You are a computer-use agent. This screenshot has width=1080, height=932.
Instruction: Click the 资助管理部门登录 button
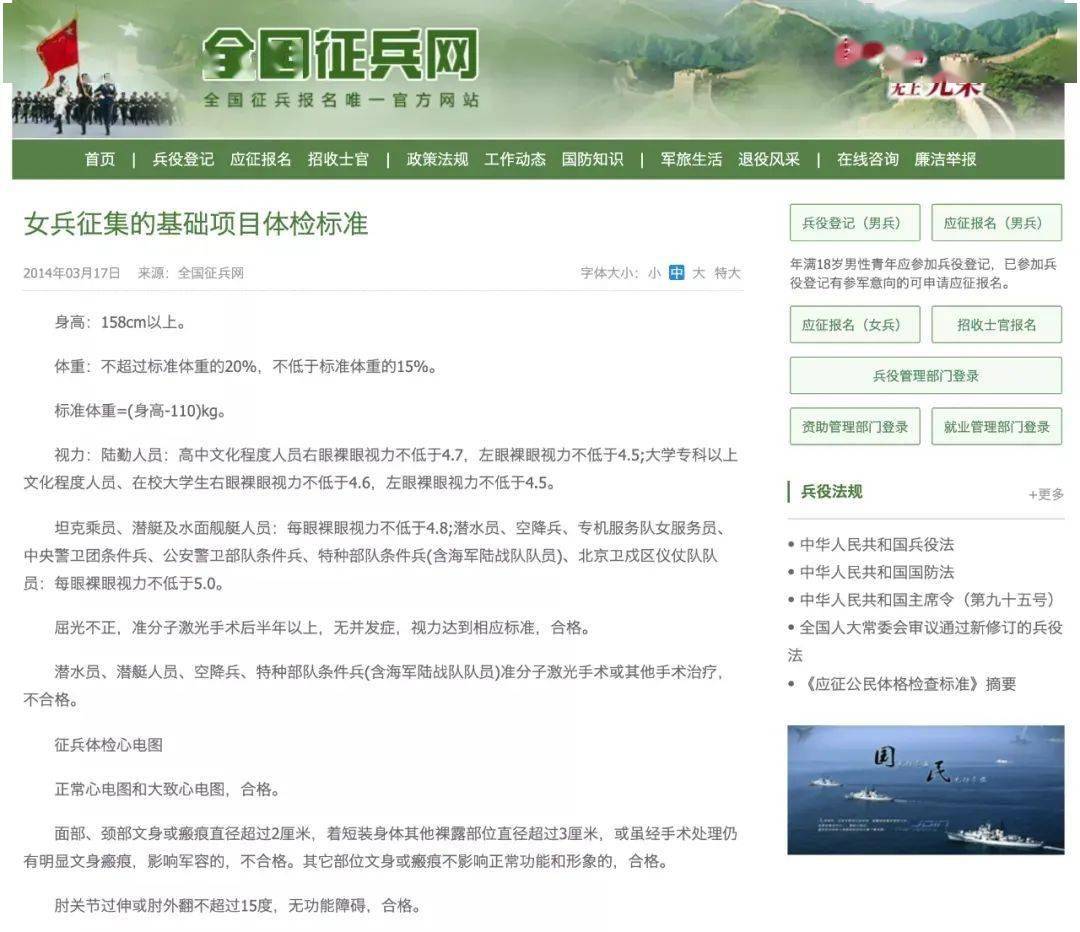(x=855, y=426)
